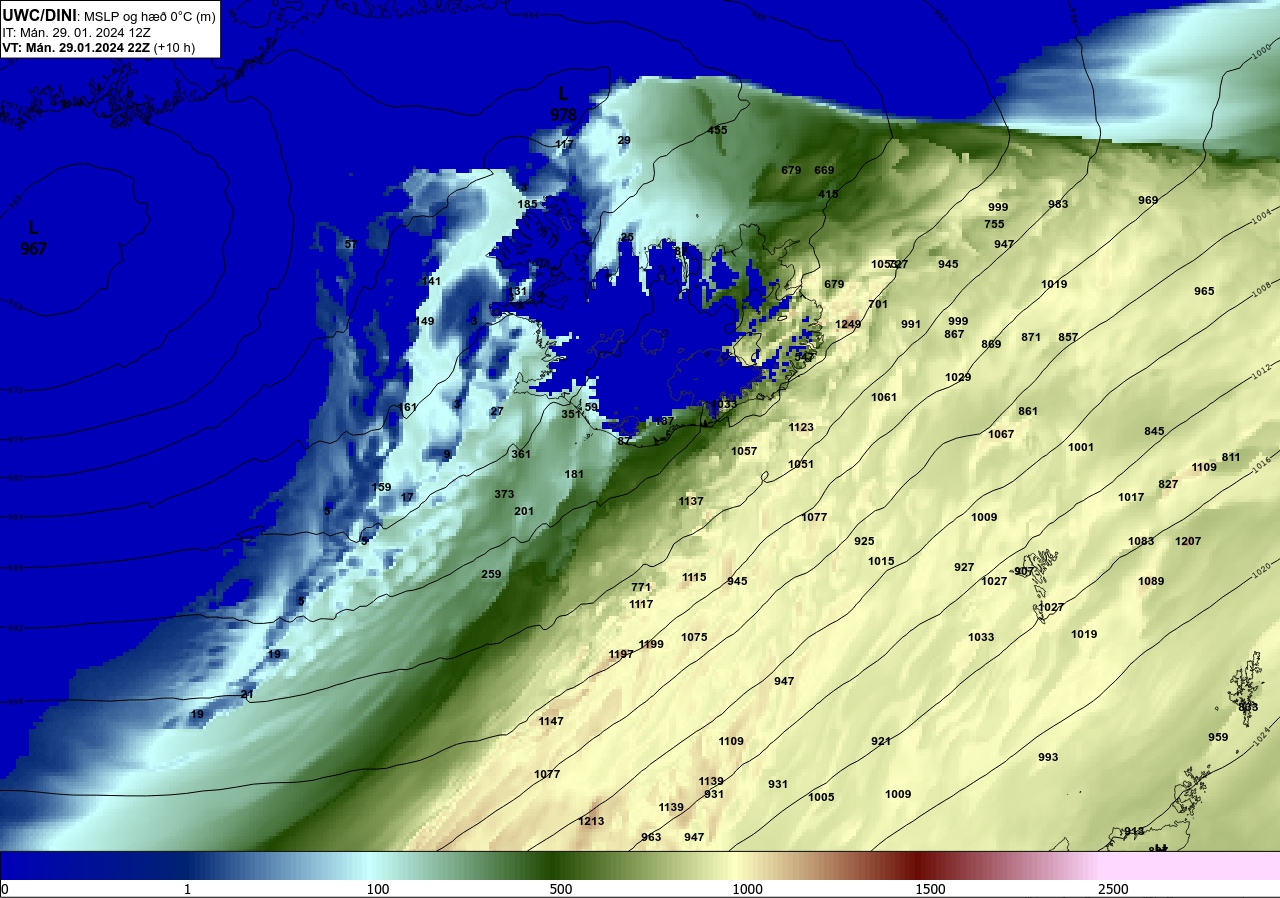Click the 'IT: Mán. 29. 01. 2024 12Z' line
1280x898 pixels.
[76, 32]
